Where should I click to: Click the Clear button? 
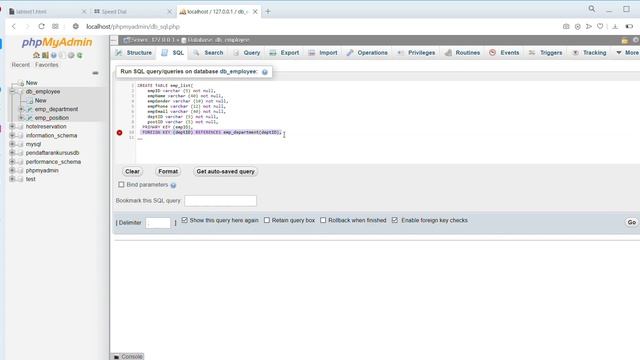click(132, 172)
